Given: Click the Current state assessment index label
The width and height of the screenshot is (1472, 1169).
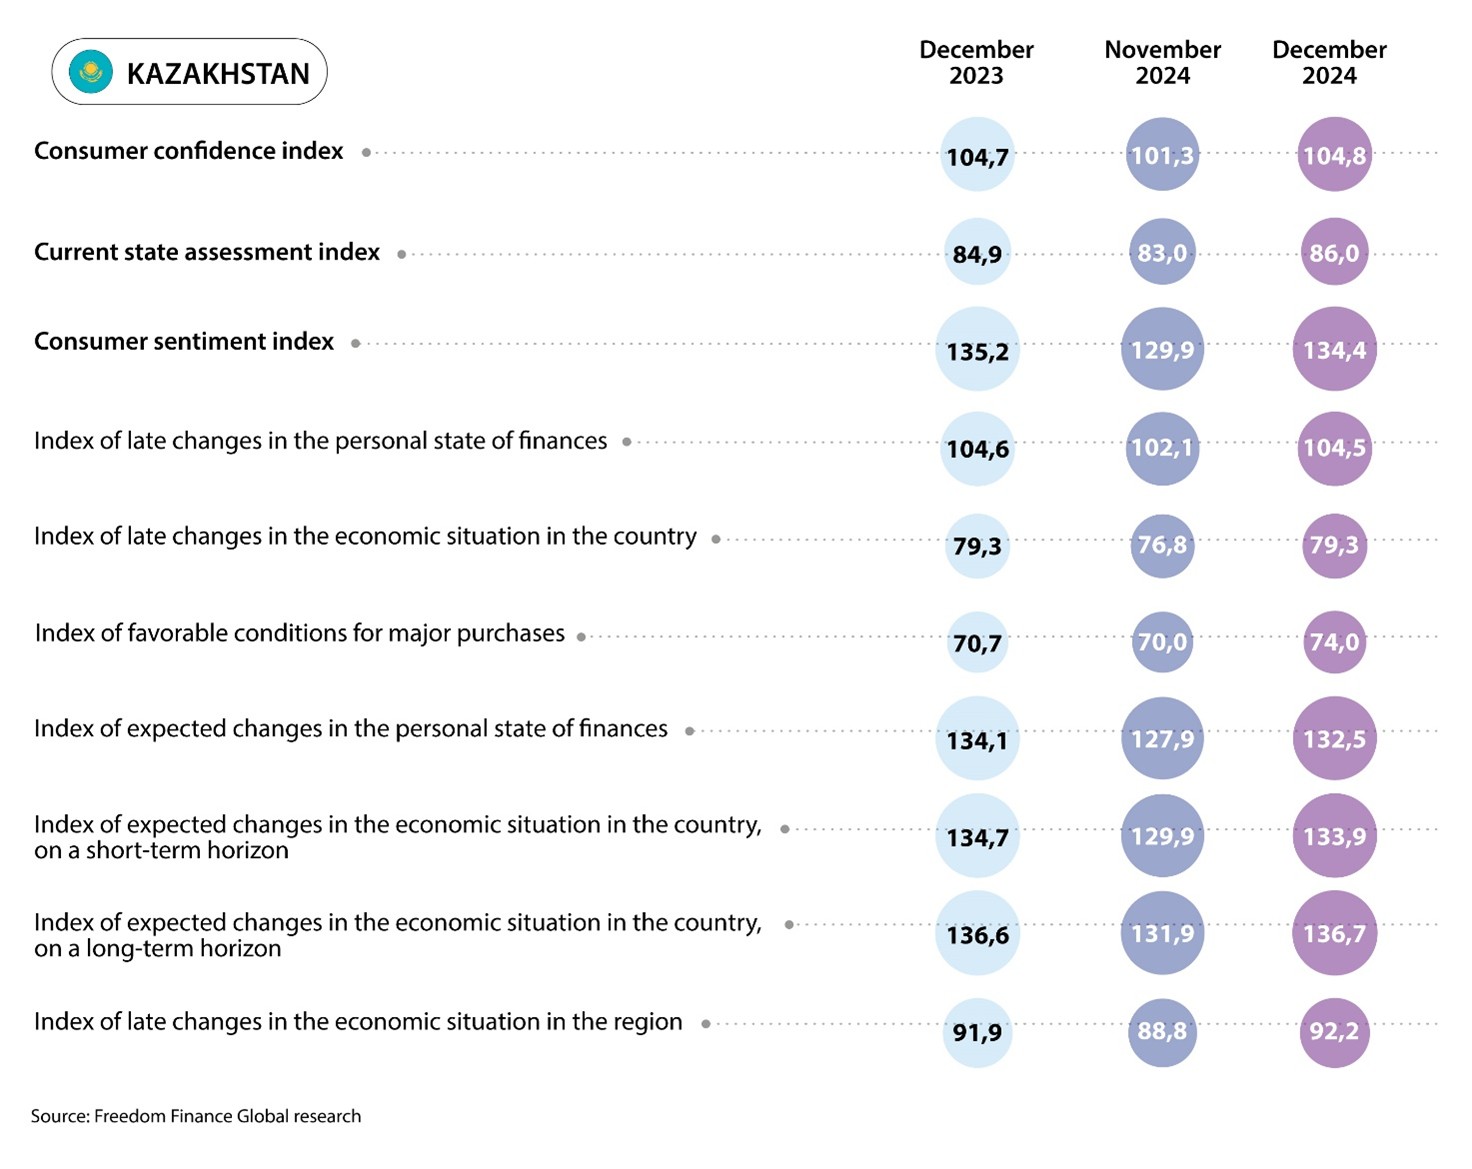Looking at the screenshot, I should (x=207, y=252).
